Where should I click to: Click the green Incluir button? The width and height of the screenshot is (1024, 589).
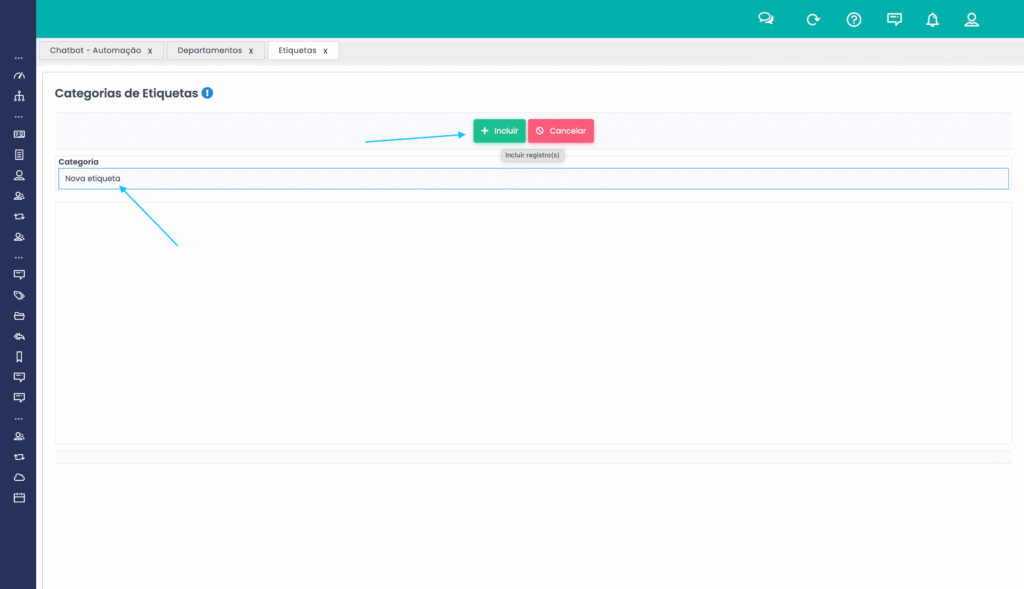(x=499, y=131)
